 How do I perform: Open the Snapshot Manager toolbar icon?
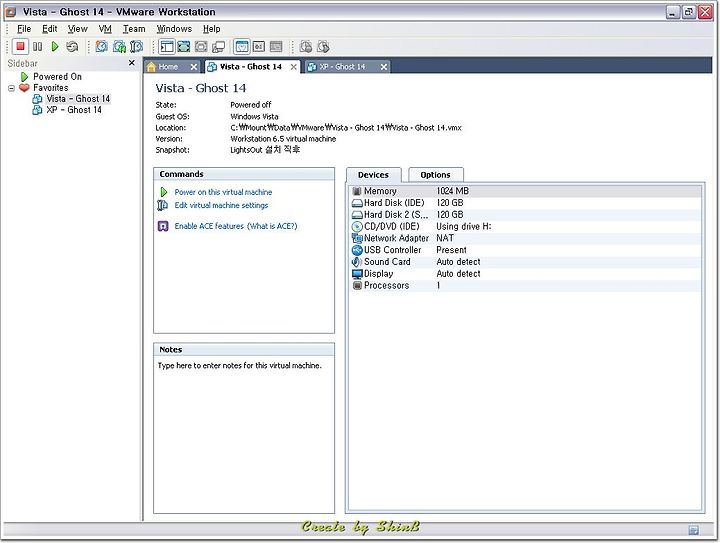tap(136, 47)
